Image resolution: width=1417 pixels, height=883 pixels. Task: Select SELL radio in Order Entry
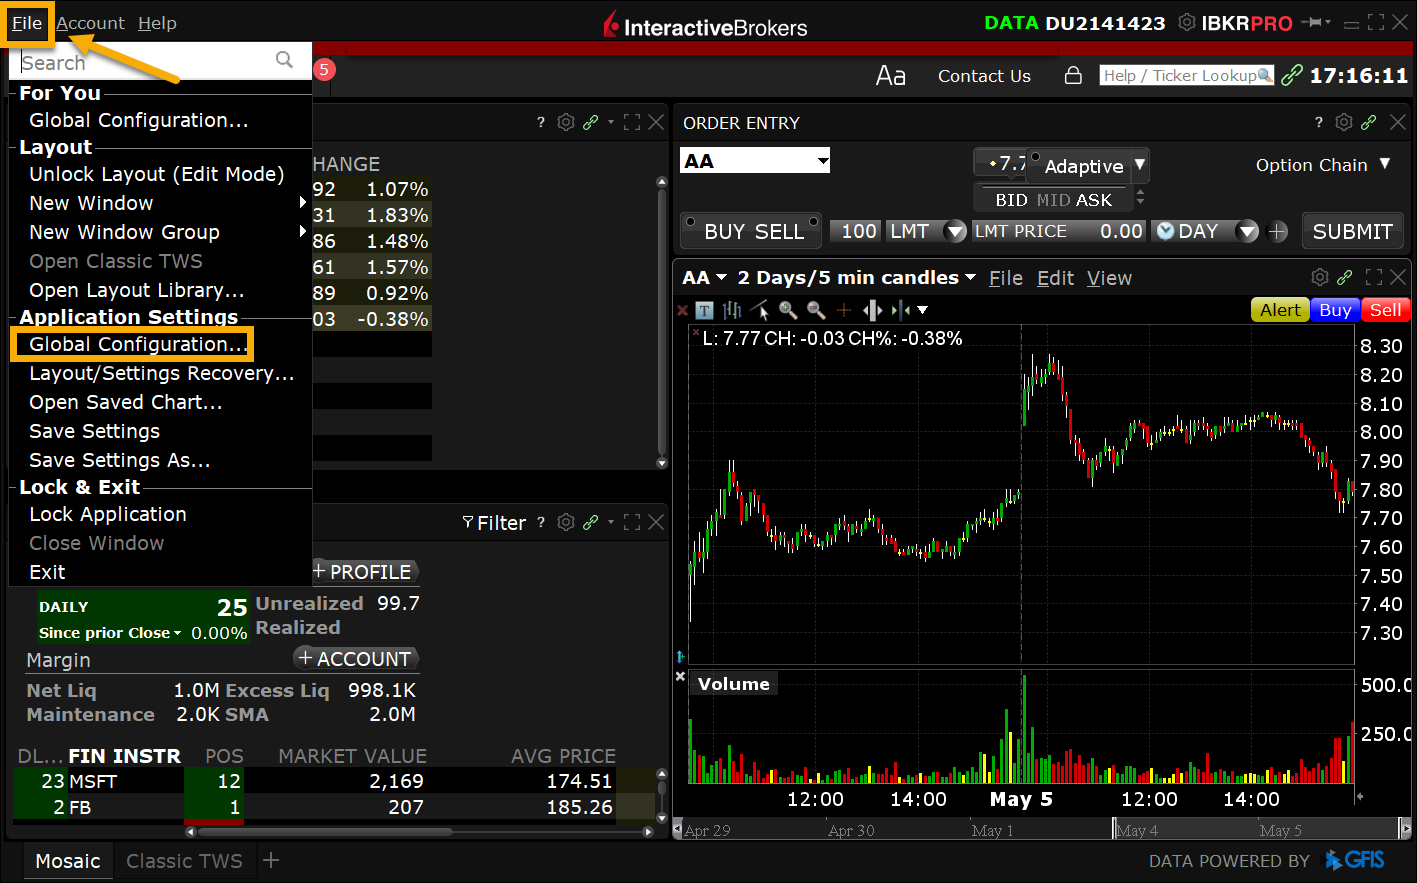pyautogui.click(x=813, y=221)
